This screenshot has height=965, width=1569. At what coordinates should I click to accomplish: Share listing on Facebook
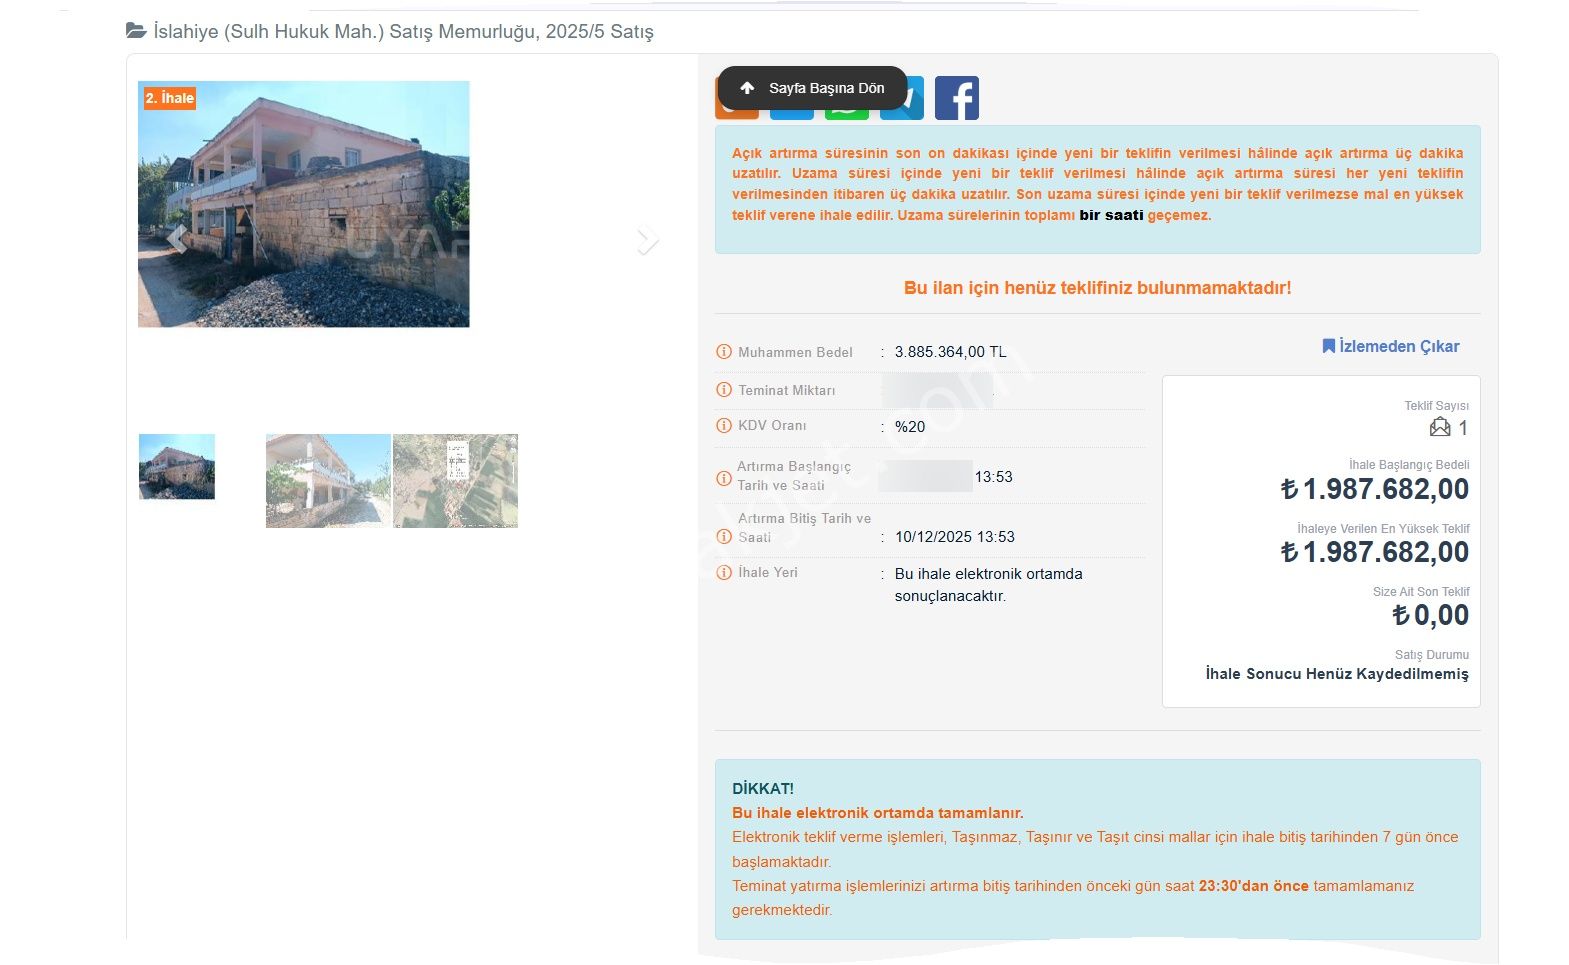[956, 98]
